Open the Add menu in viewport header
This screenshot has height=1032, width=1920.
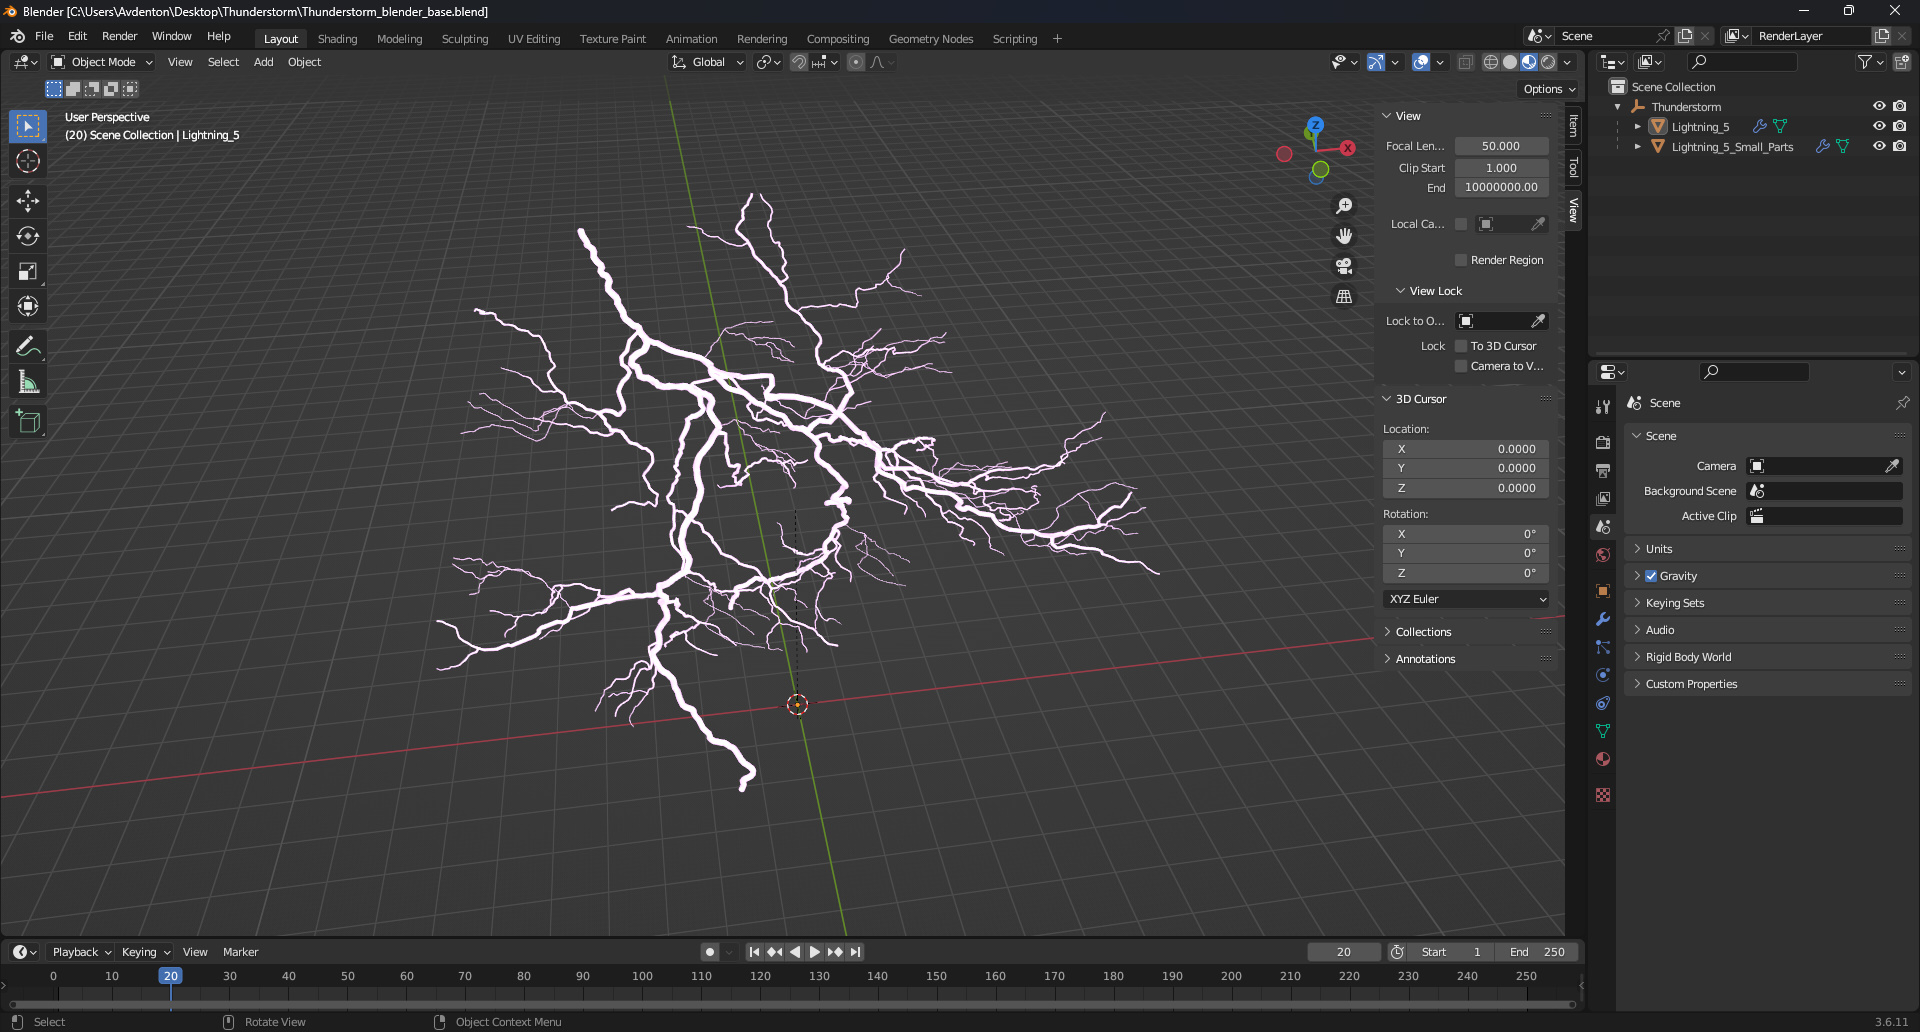point(263,62)
